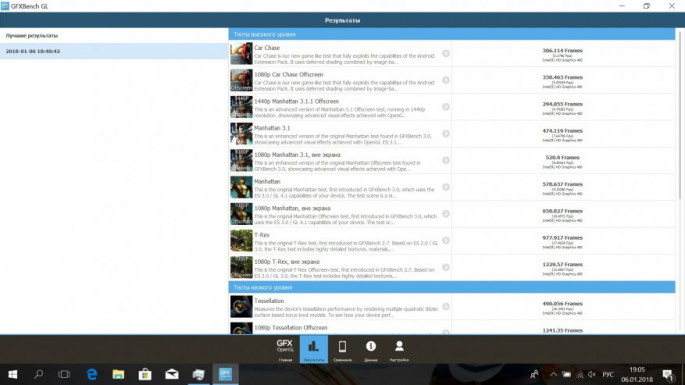Open info icon for Tessellation
This screenshot has width=685, height=385.
[x=446, y=306]
